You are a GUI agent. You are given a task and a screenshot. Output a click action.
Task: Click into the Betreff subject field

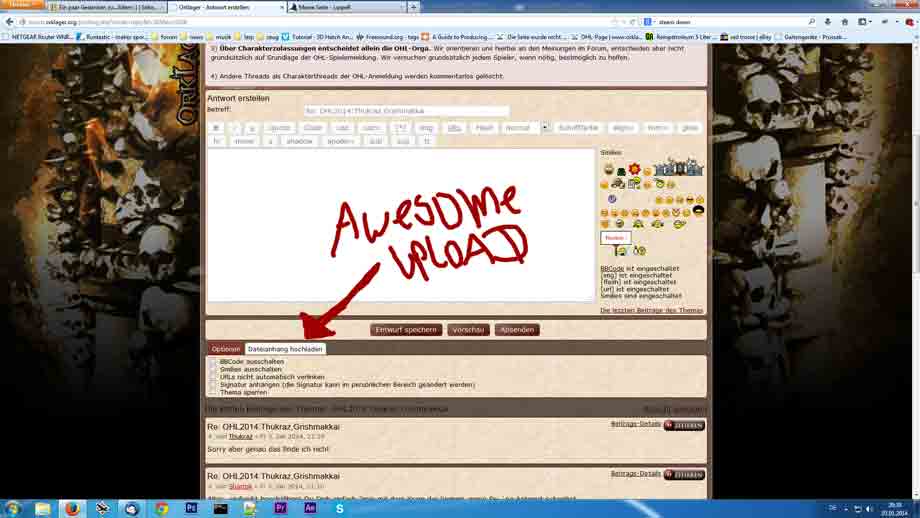(405, 111)
